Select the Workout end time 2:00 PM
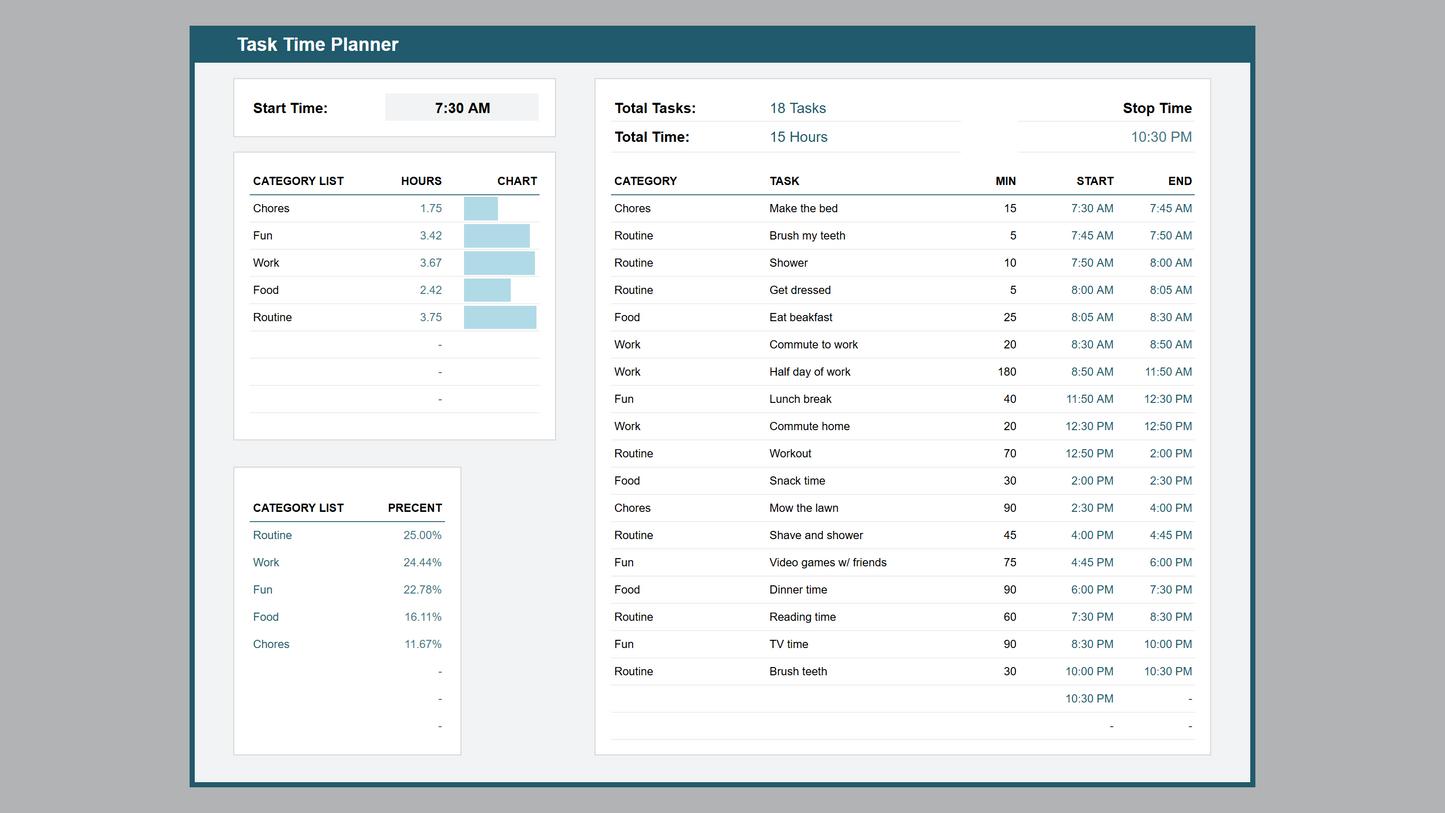Viewport: 1445px width, 813px height. click(x=1170, y=454)
